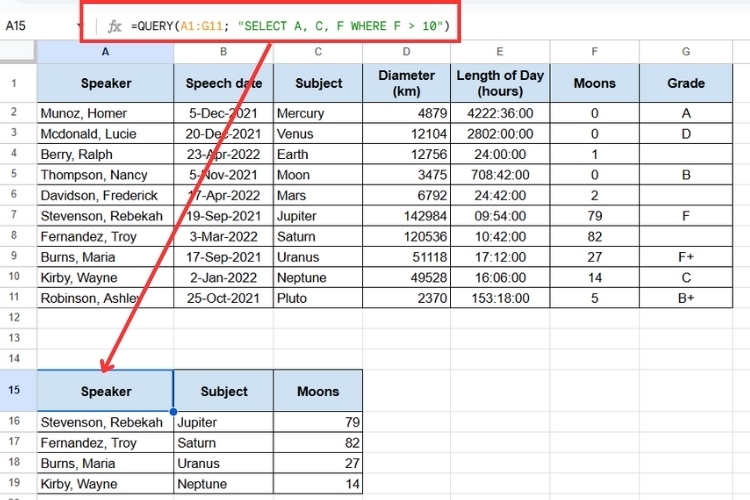Click the date cell 3-Mar-2022

click(x=223, y=237)
